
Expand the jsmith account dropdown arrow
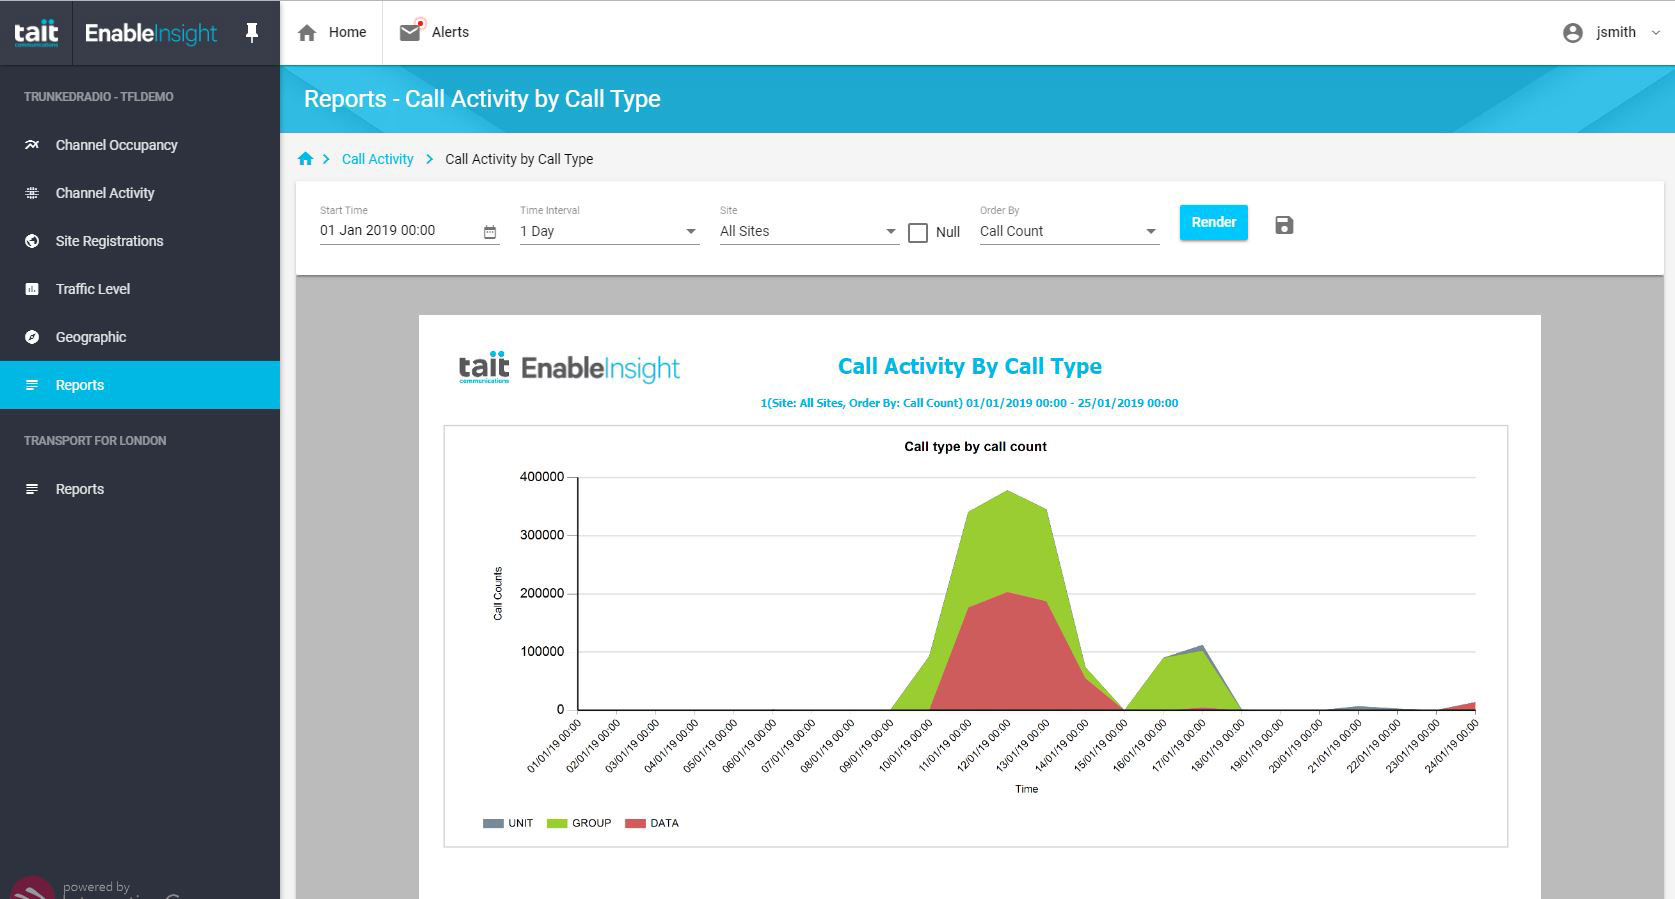(1655, 33)
